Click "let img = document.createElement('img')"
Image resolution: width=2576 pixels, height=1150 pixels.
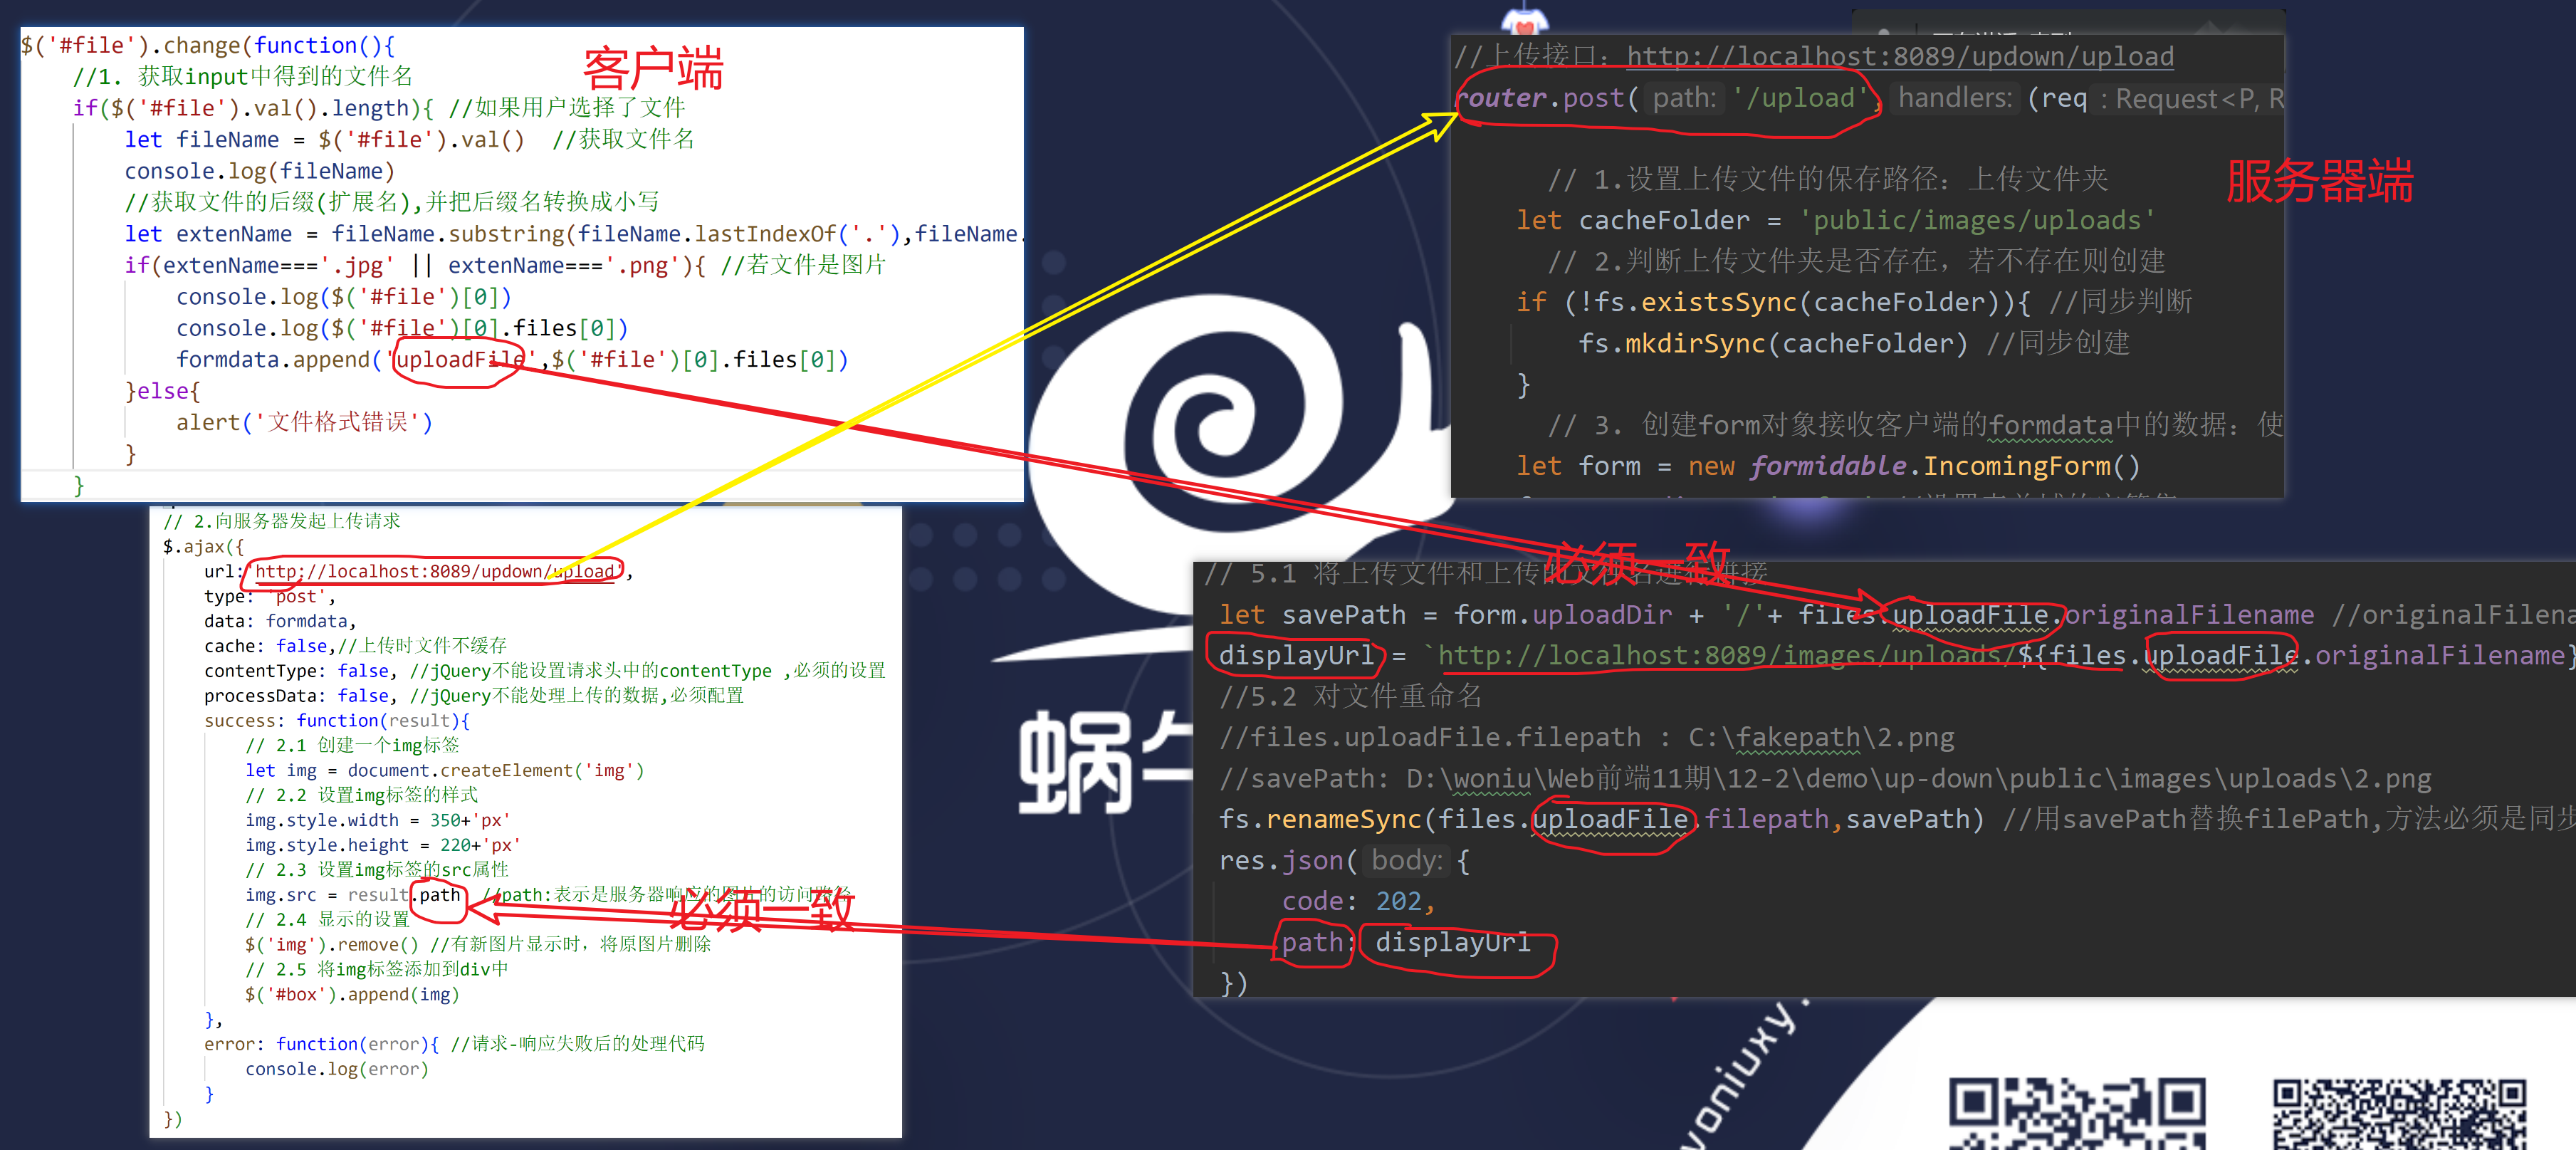[x=445, y=771]
